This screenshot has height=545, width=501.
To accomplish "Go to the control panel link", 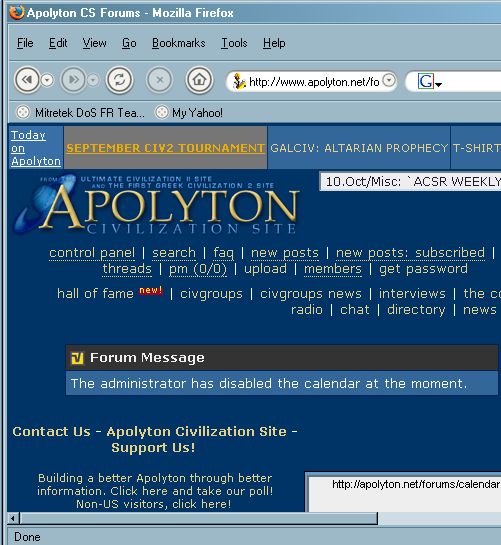I will pyautogui.click(x=92, y=253).
